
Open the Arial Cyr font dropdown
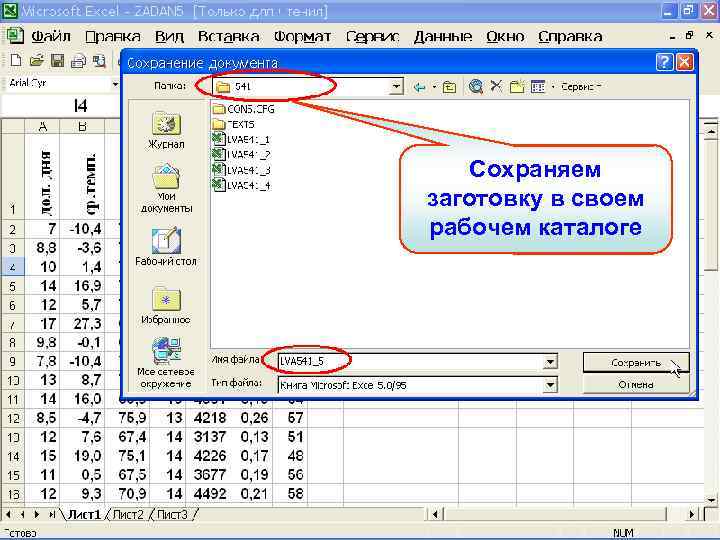click(x=115, y=84)
